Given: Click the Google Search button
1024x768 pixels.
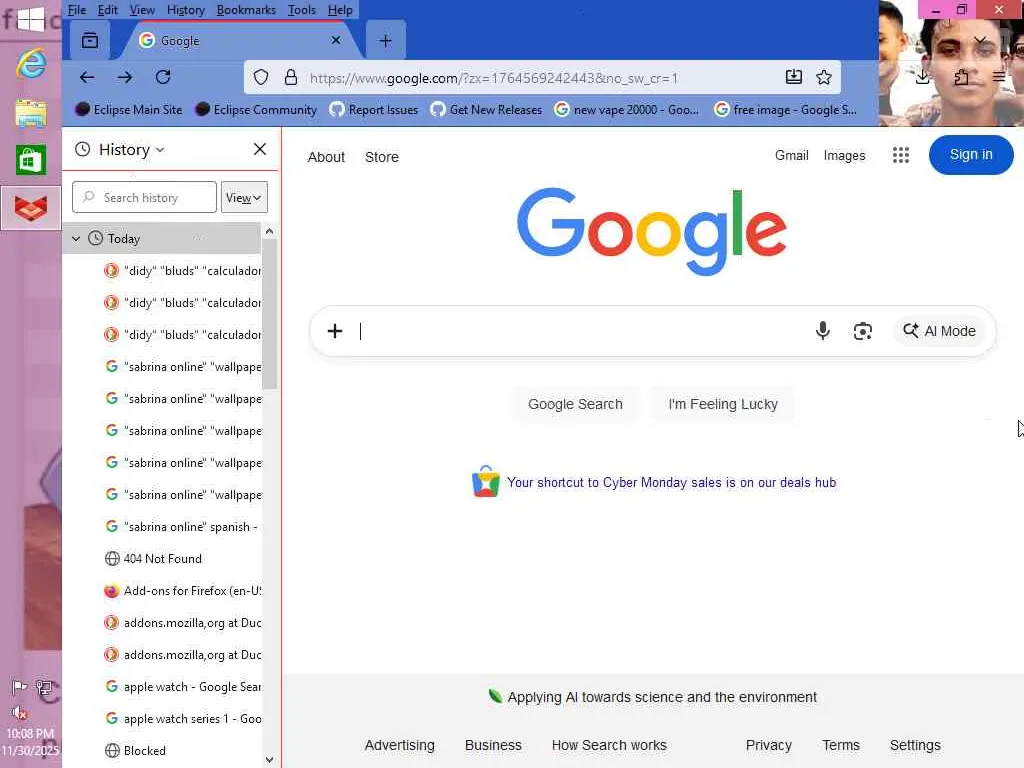Looking at the screenshot, I should click(575, 404).
